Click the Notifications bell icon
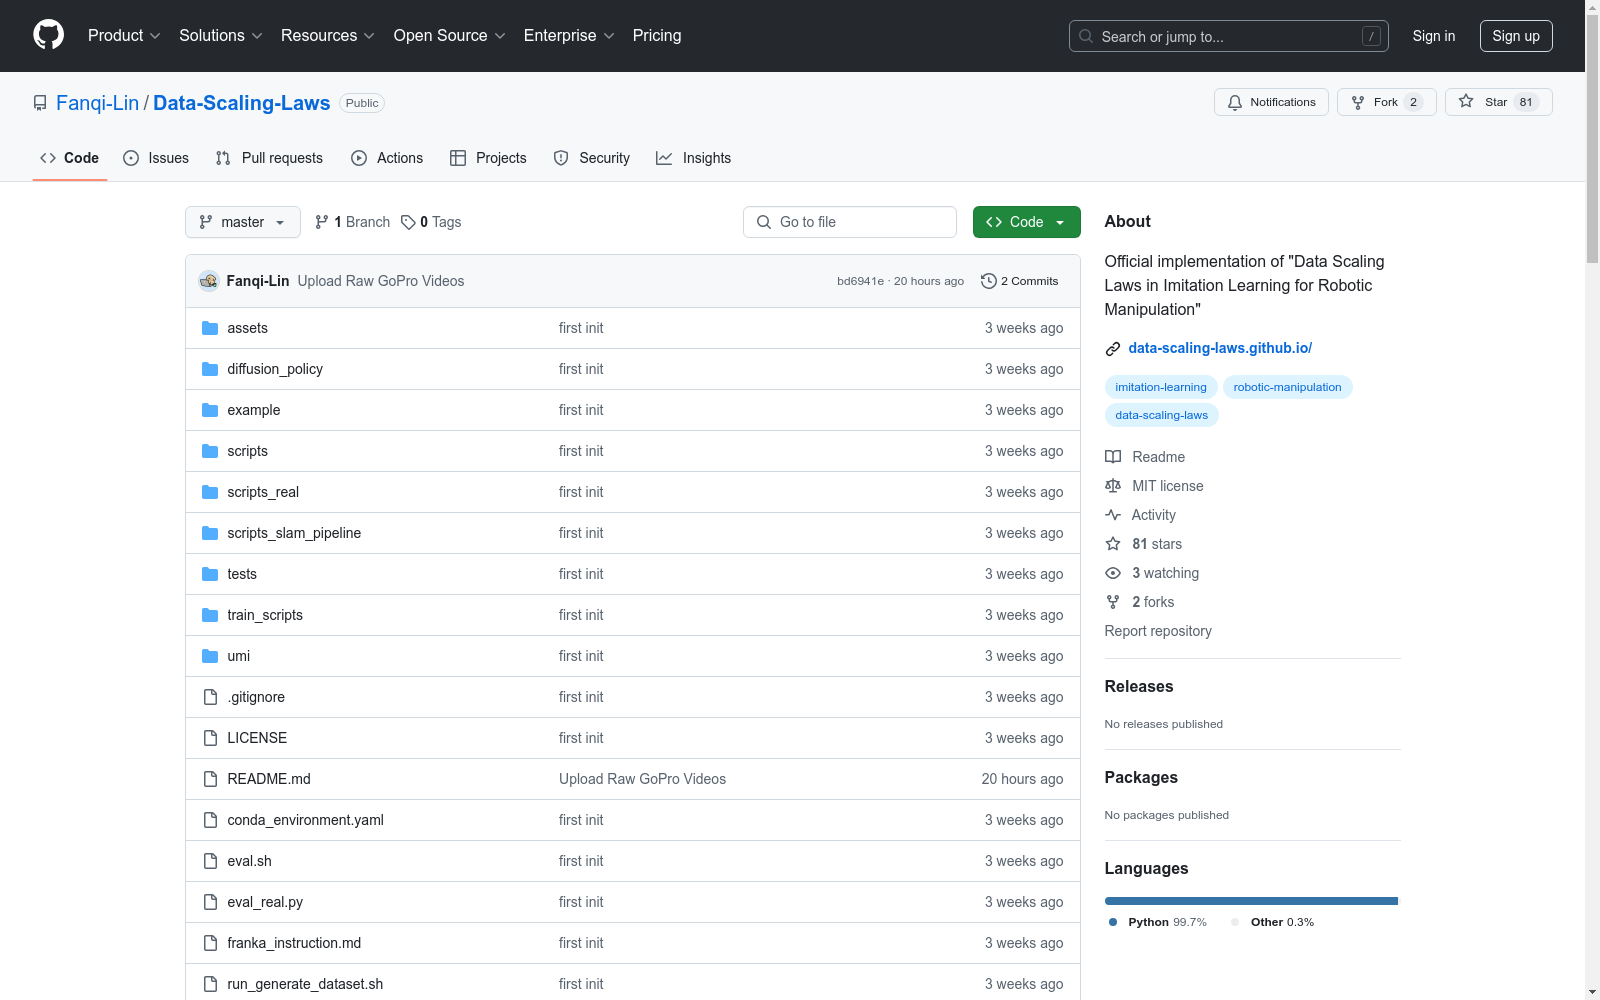This screenshot has height=1000, width=1600. pyautogui.click(x=1235, y=102)
